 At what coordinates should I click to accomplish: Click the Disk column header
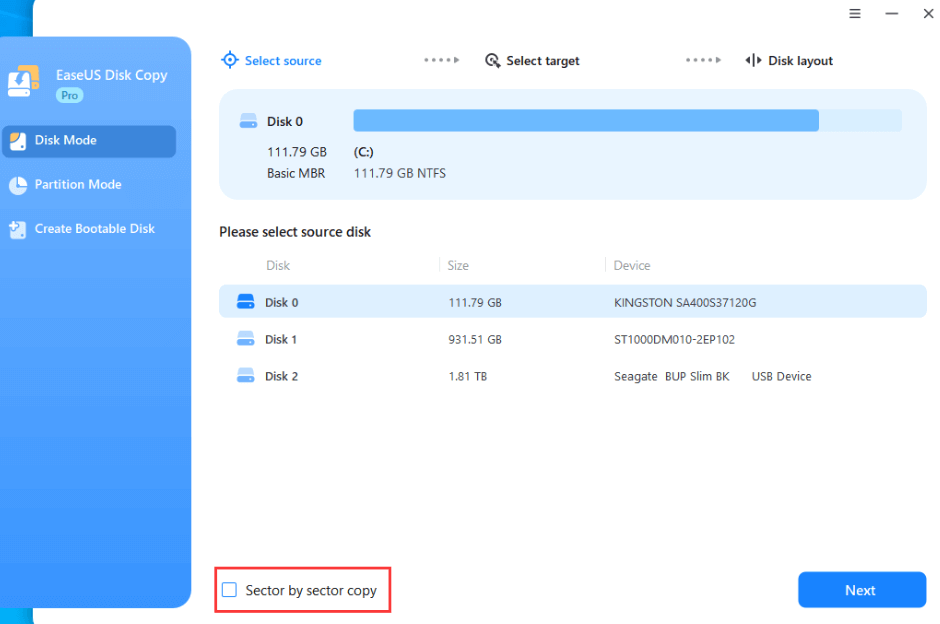(278, 266)
